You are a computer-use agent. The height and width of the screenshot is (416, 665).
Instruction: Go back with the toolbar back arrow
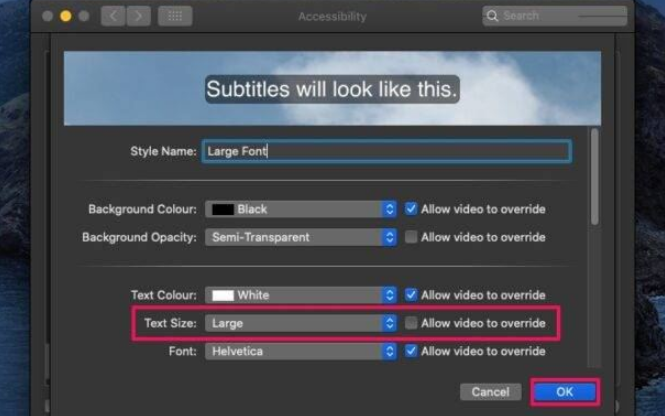pyautogui.click(x=113, y=16)
